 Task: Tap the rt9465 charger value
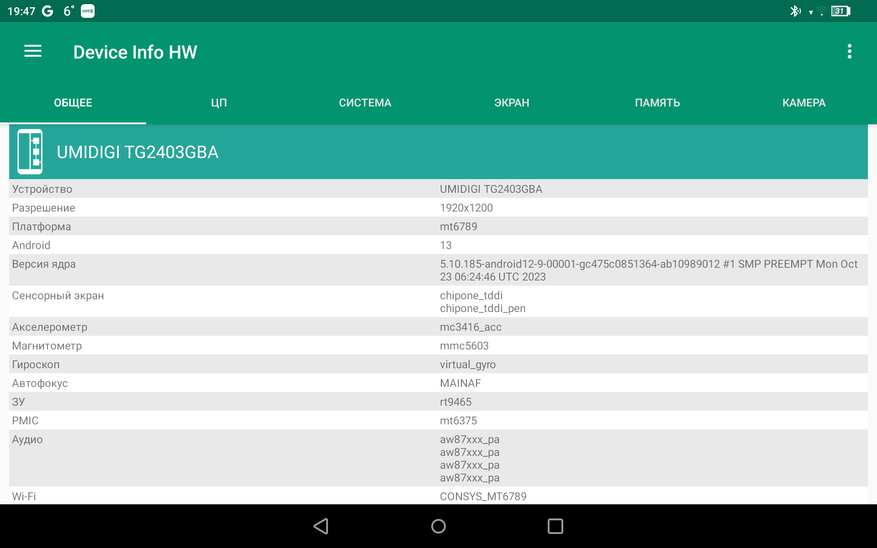point(455,402)
